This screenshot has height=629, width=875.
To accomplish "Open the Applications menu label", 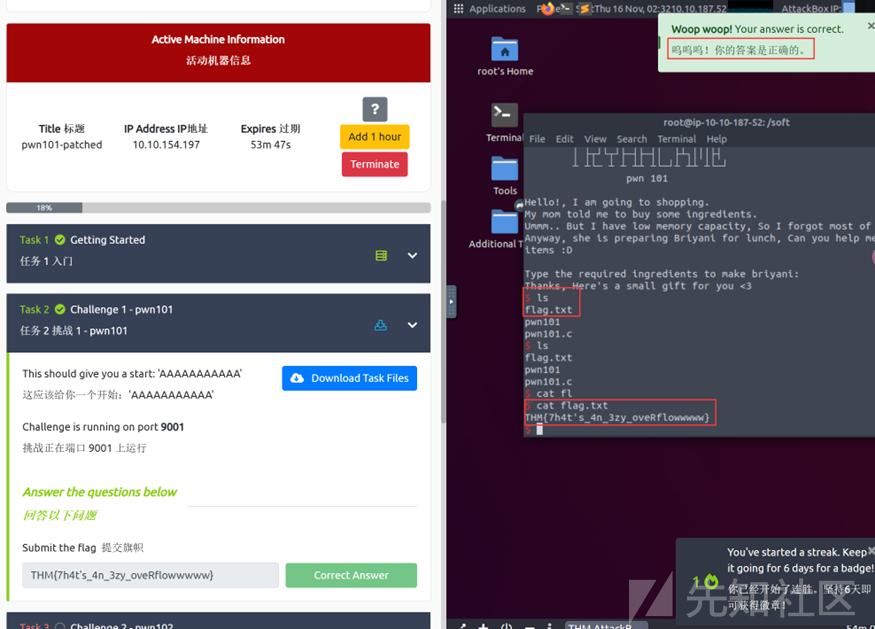I will tap(497, 8).
